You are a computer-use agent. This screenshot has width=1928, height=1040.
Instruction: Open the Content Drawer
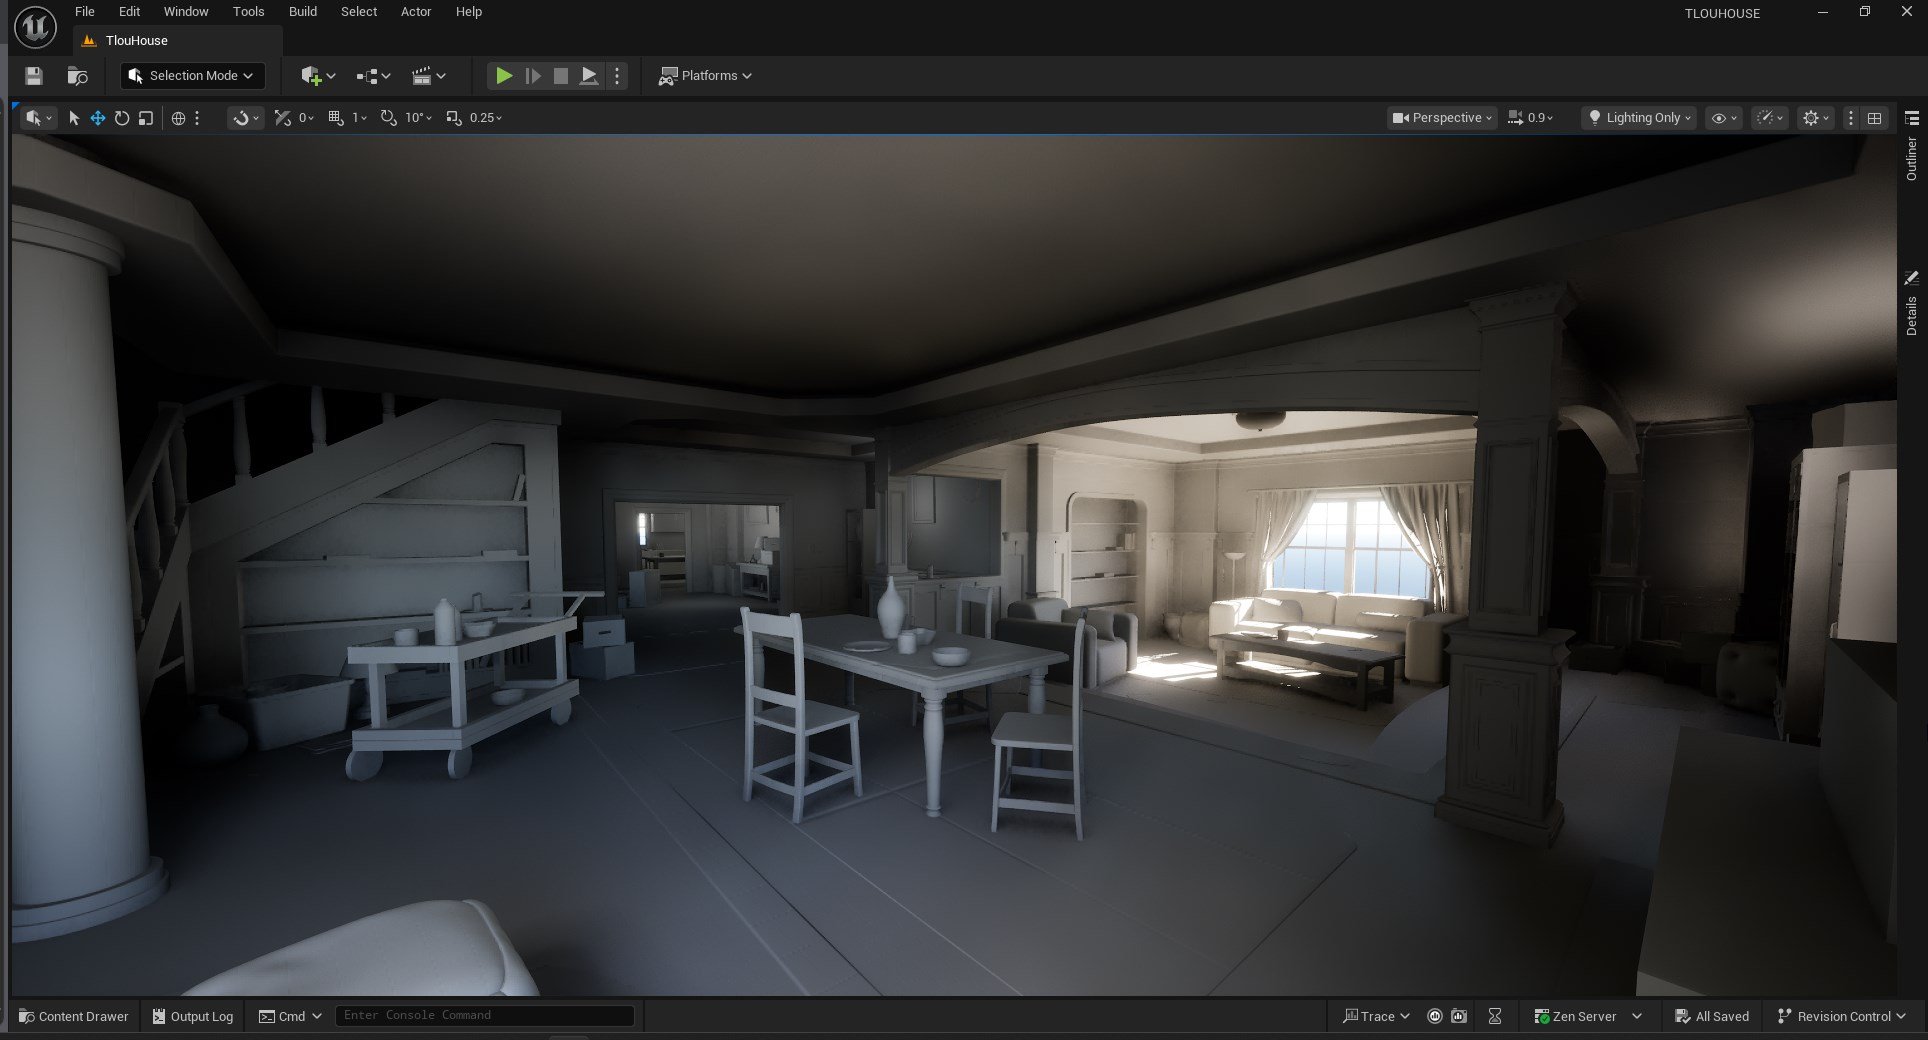74,1016
